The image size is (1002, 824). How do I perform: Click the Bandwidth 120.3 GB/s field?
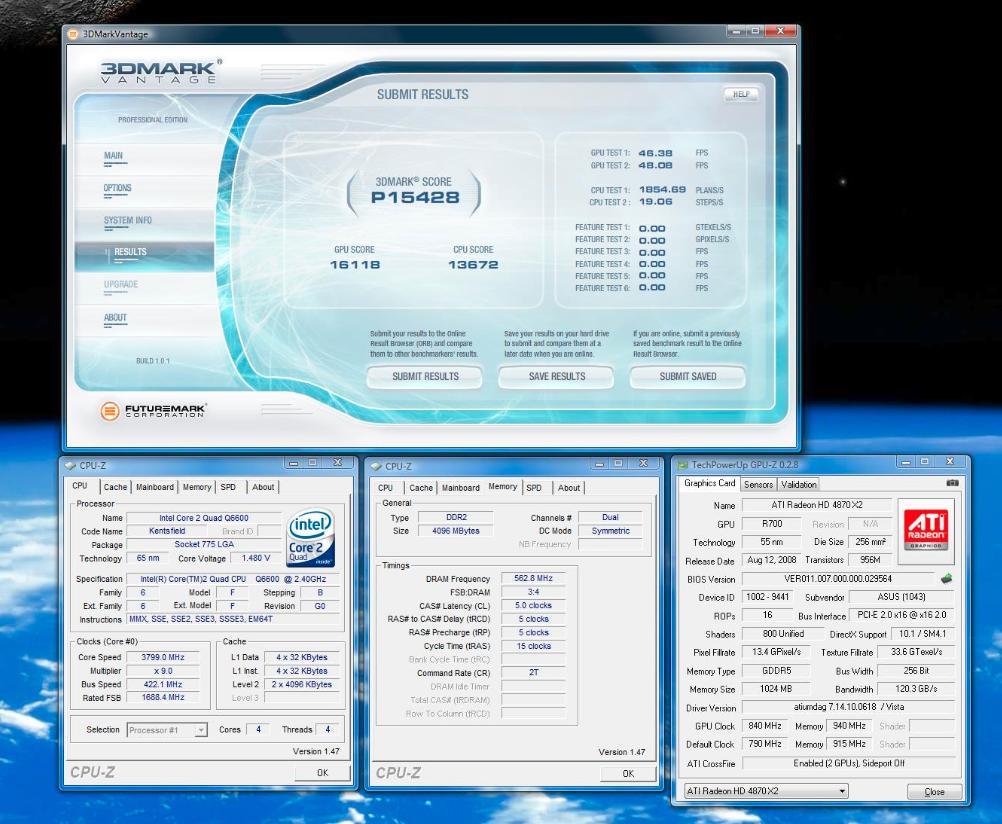coord(916,689)
